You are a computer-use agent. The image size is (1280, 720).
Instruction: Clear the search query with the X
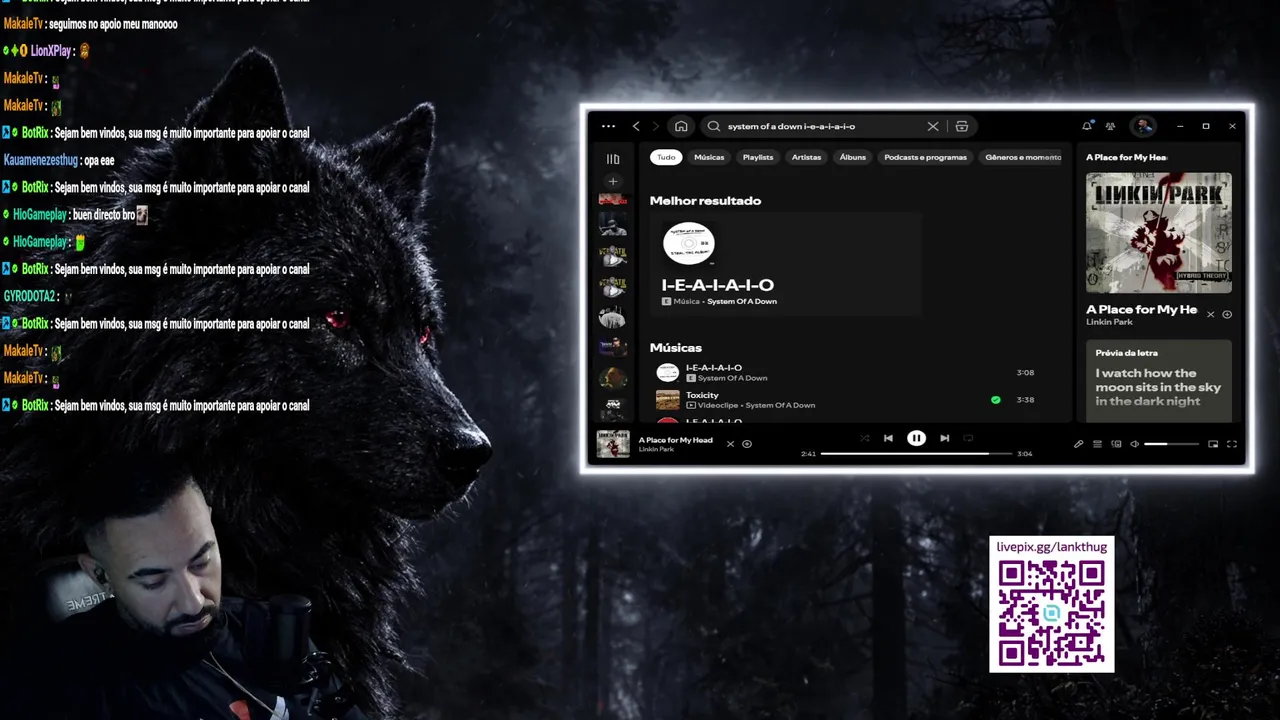coord(933,126)
